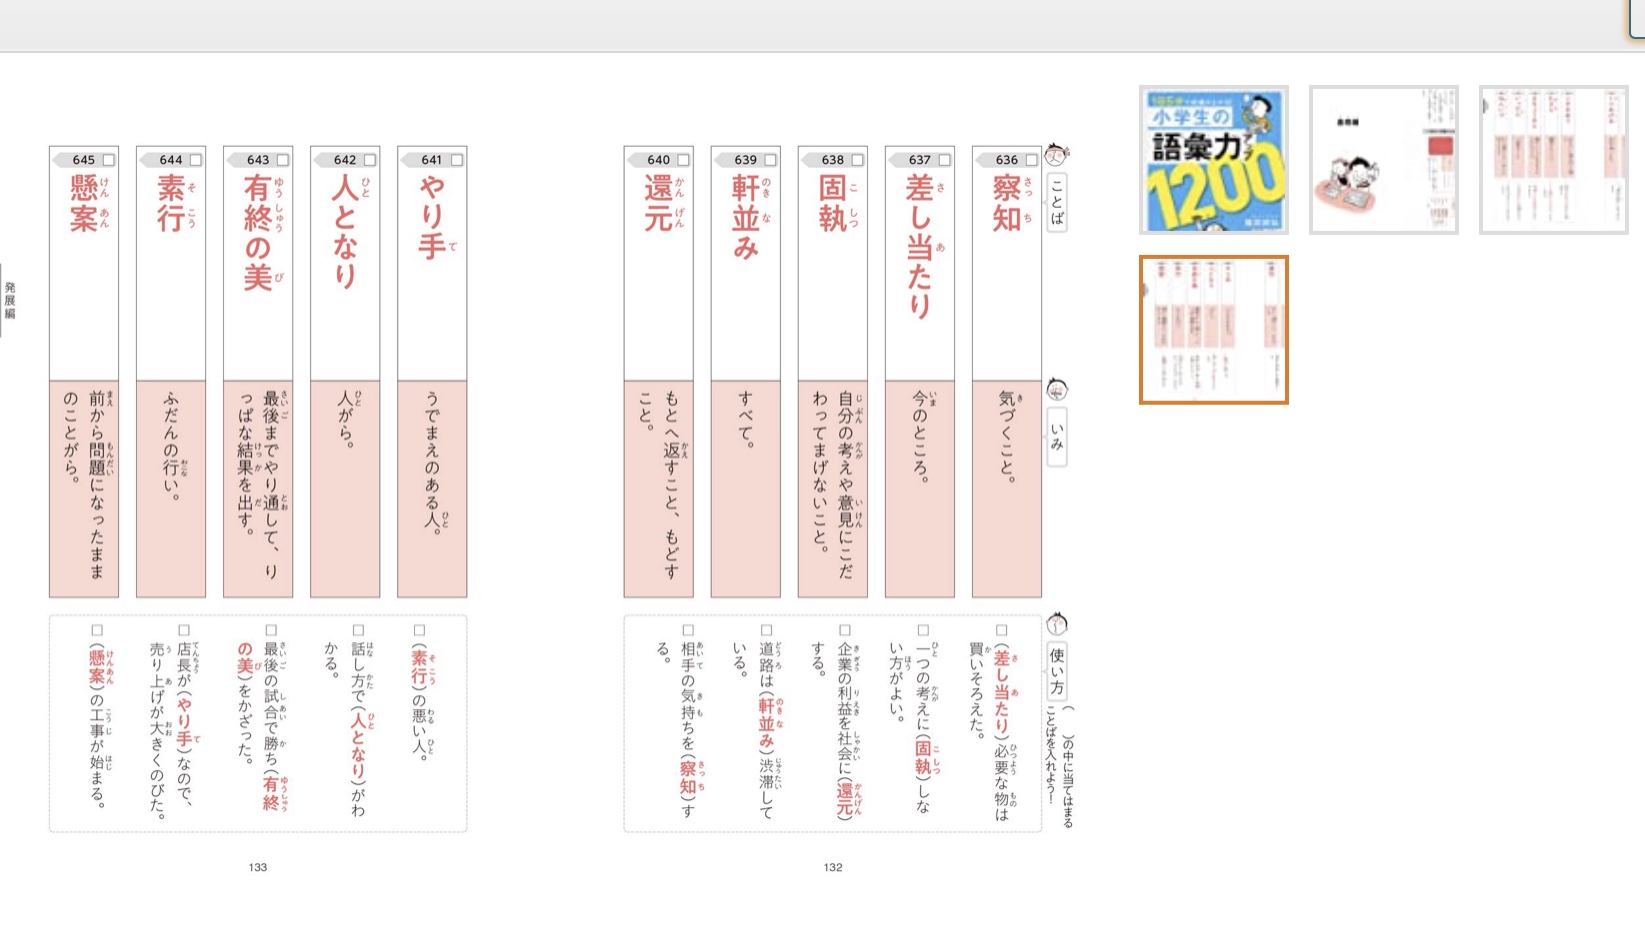
Task: Click the meaning text うでまえのある人
Action: coord(431,463)
